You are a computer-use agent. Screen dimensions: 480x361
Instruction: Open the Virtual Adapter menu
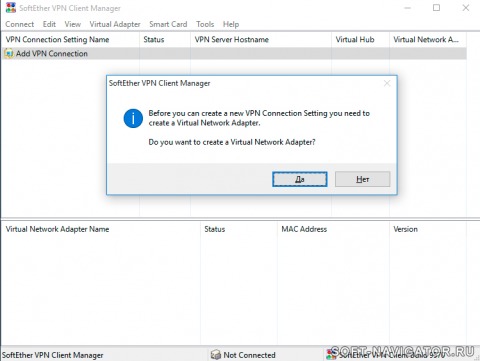[x=115, y=24]
